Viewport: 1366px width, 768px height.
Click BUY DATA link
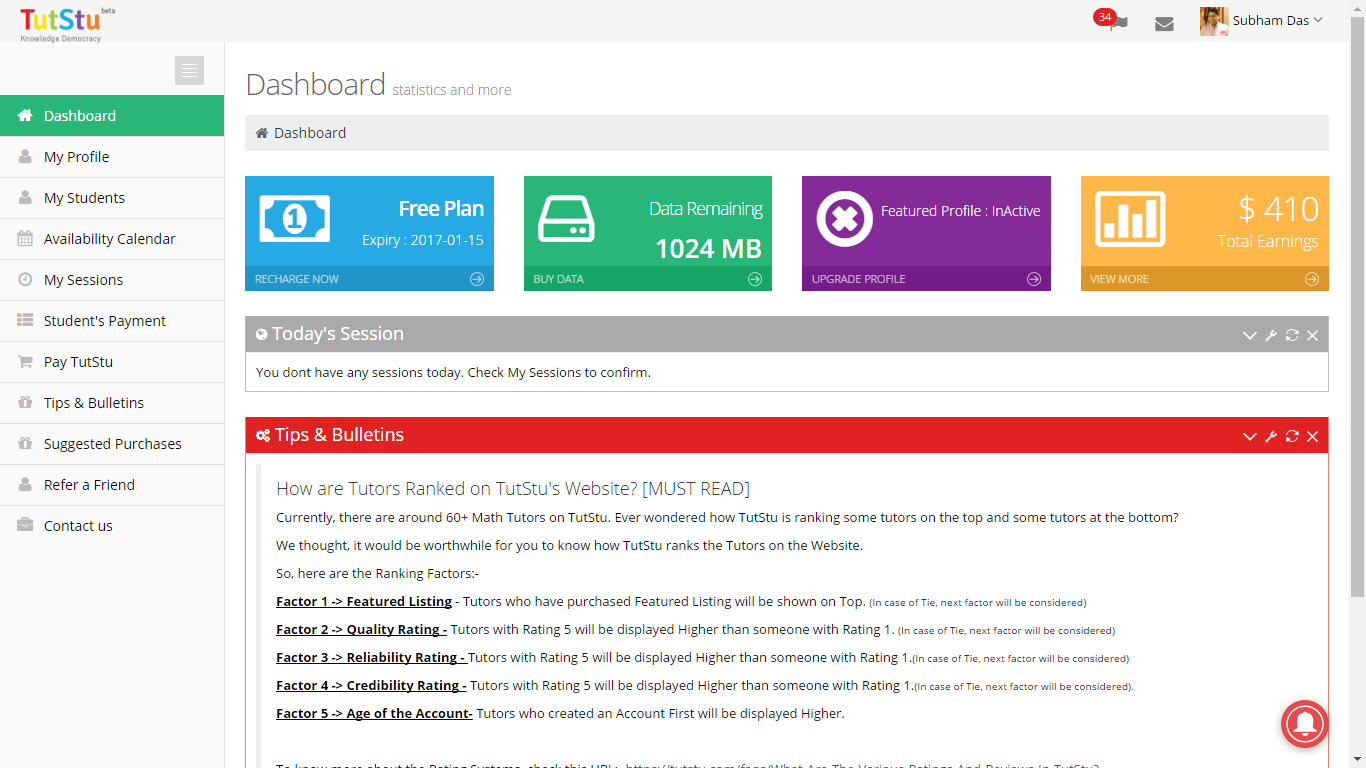558,279
